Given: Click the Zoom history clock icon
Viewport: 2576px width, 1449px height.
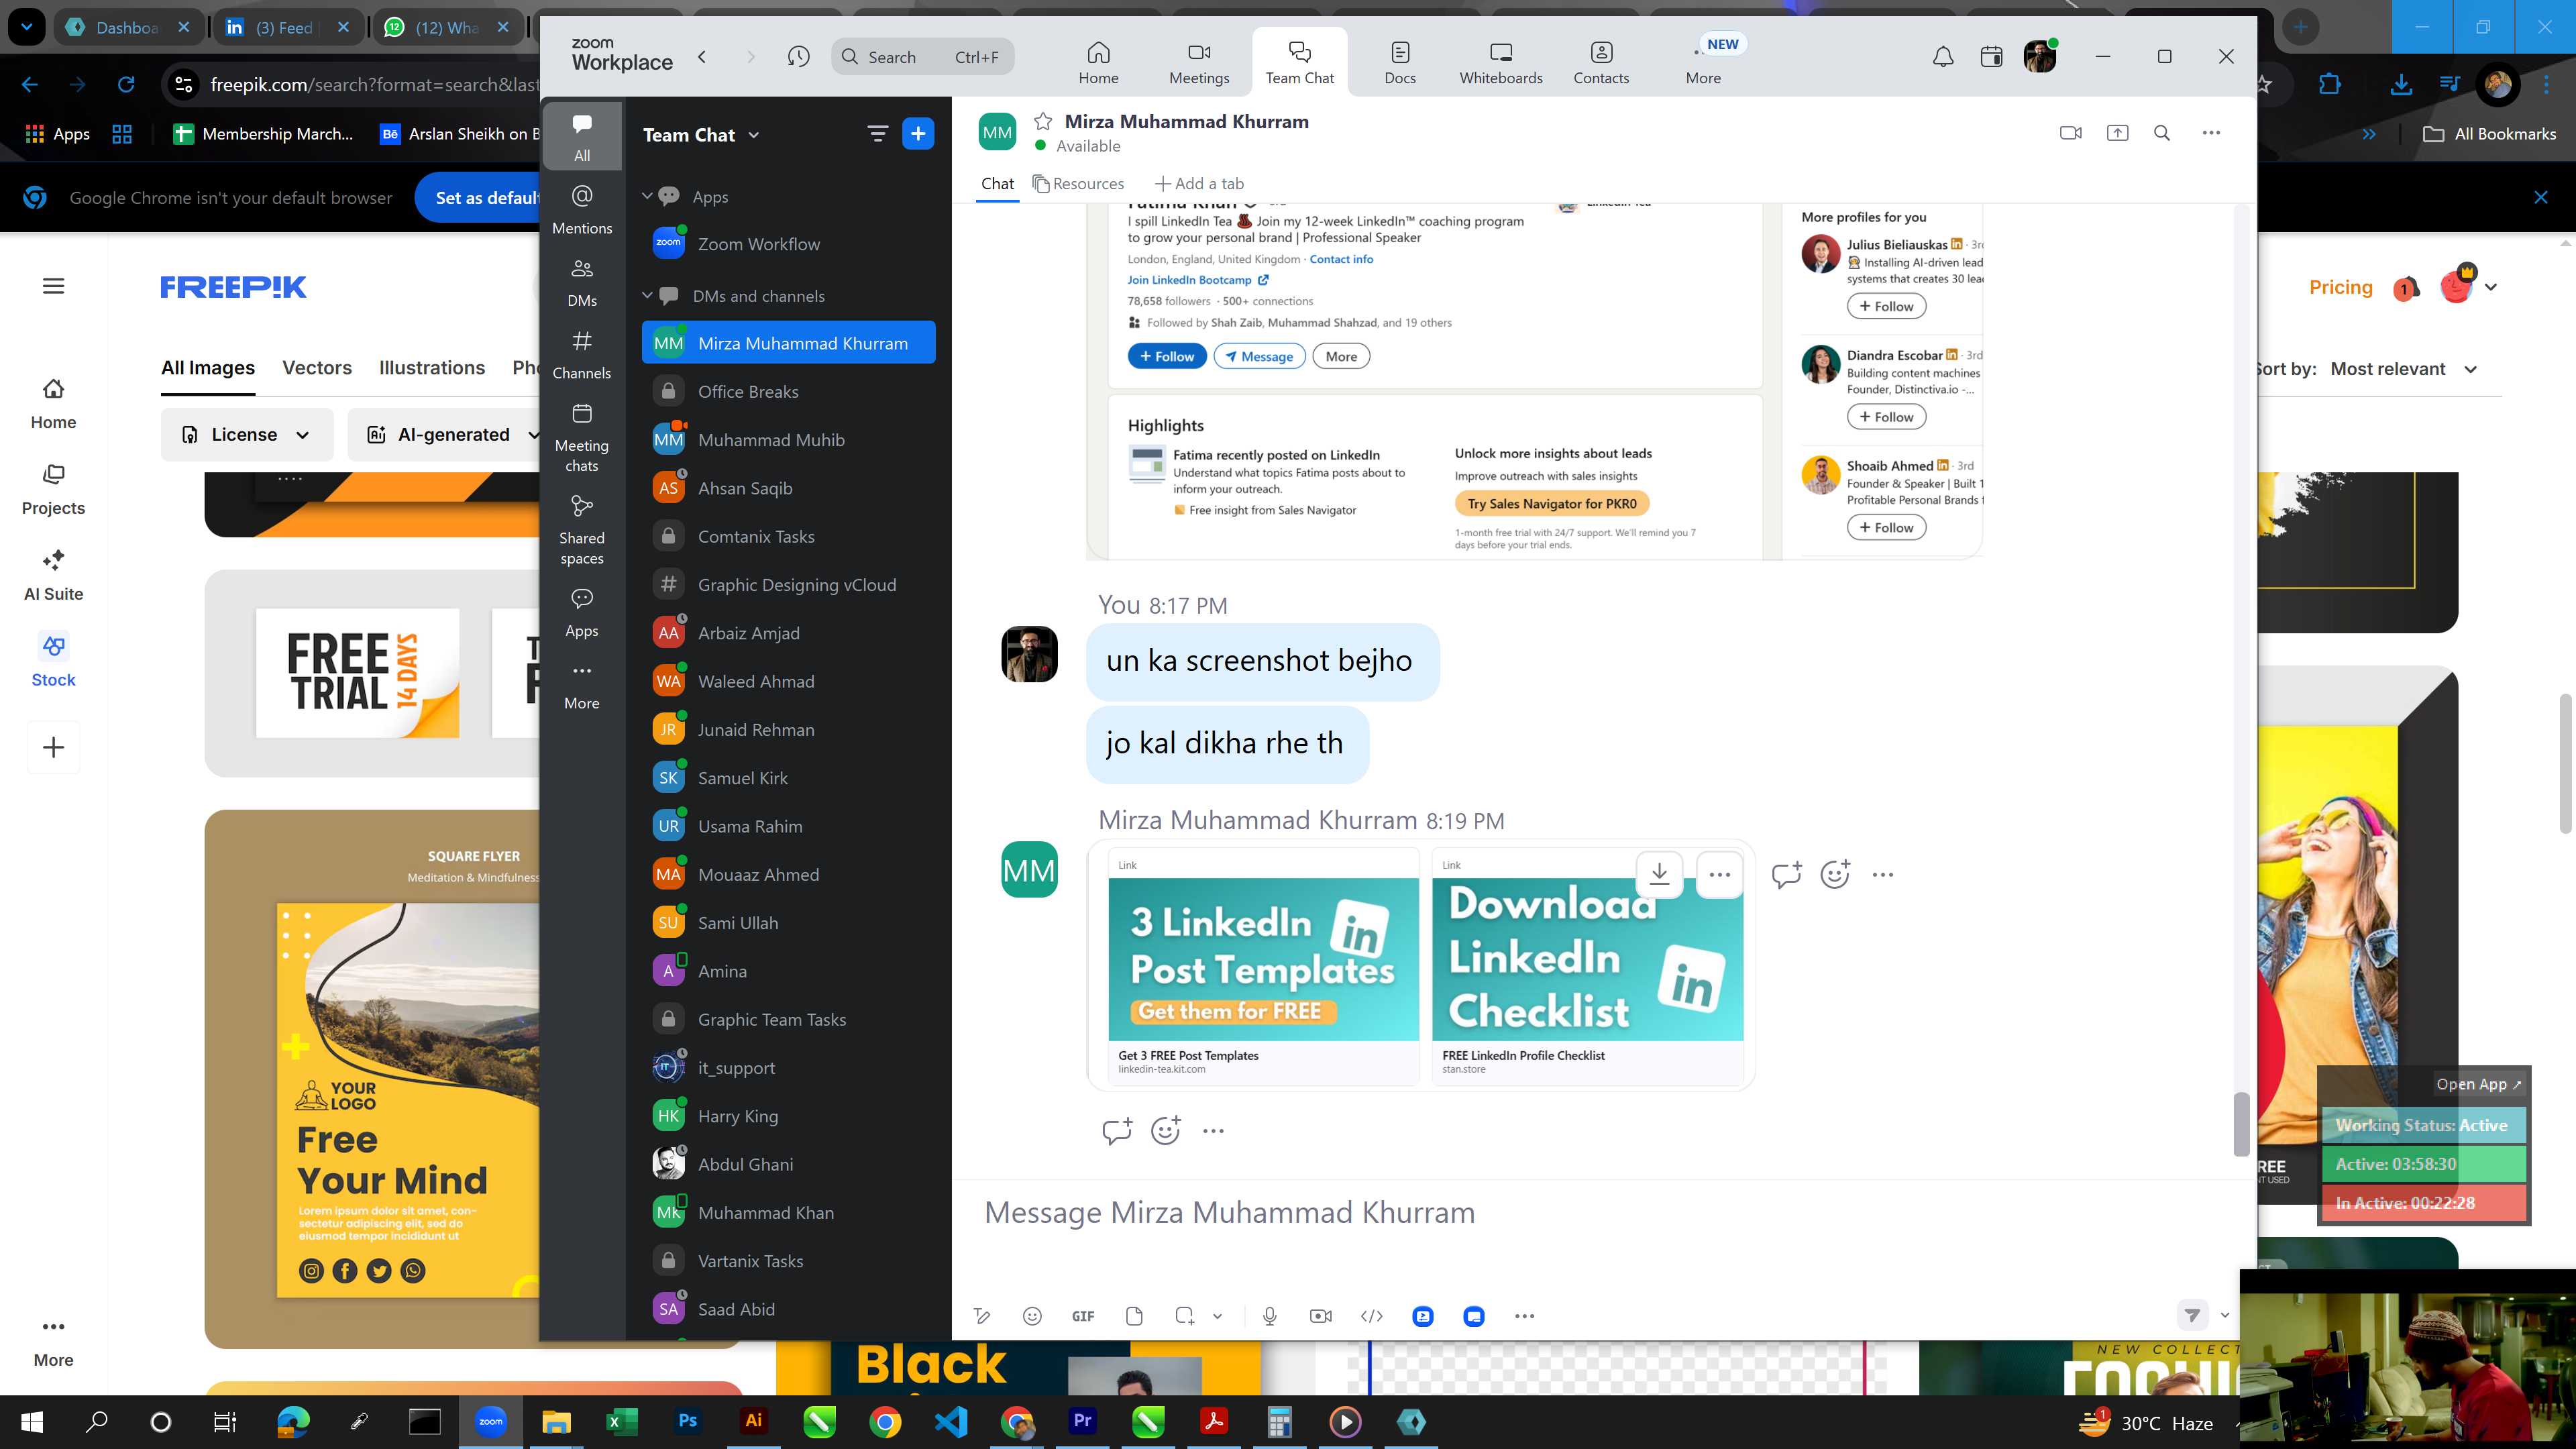Looking at the screenshot, I should point(798,57).
